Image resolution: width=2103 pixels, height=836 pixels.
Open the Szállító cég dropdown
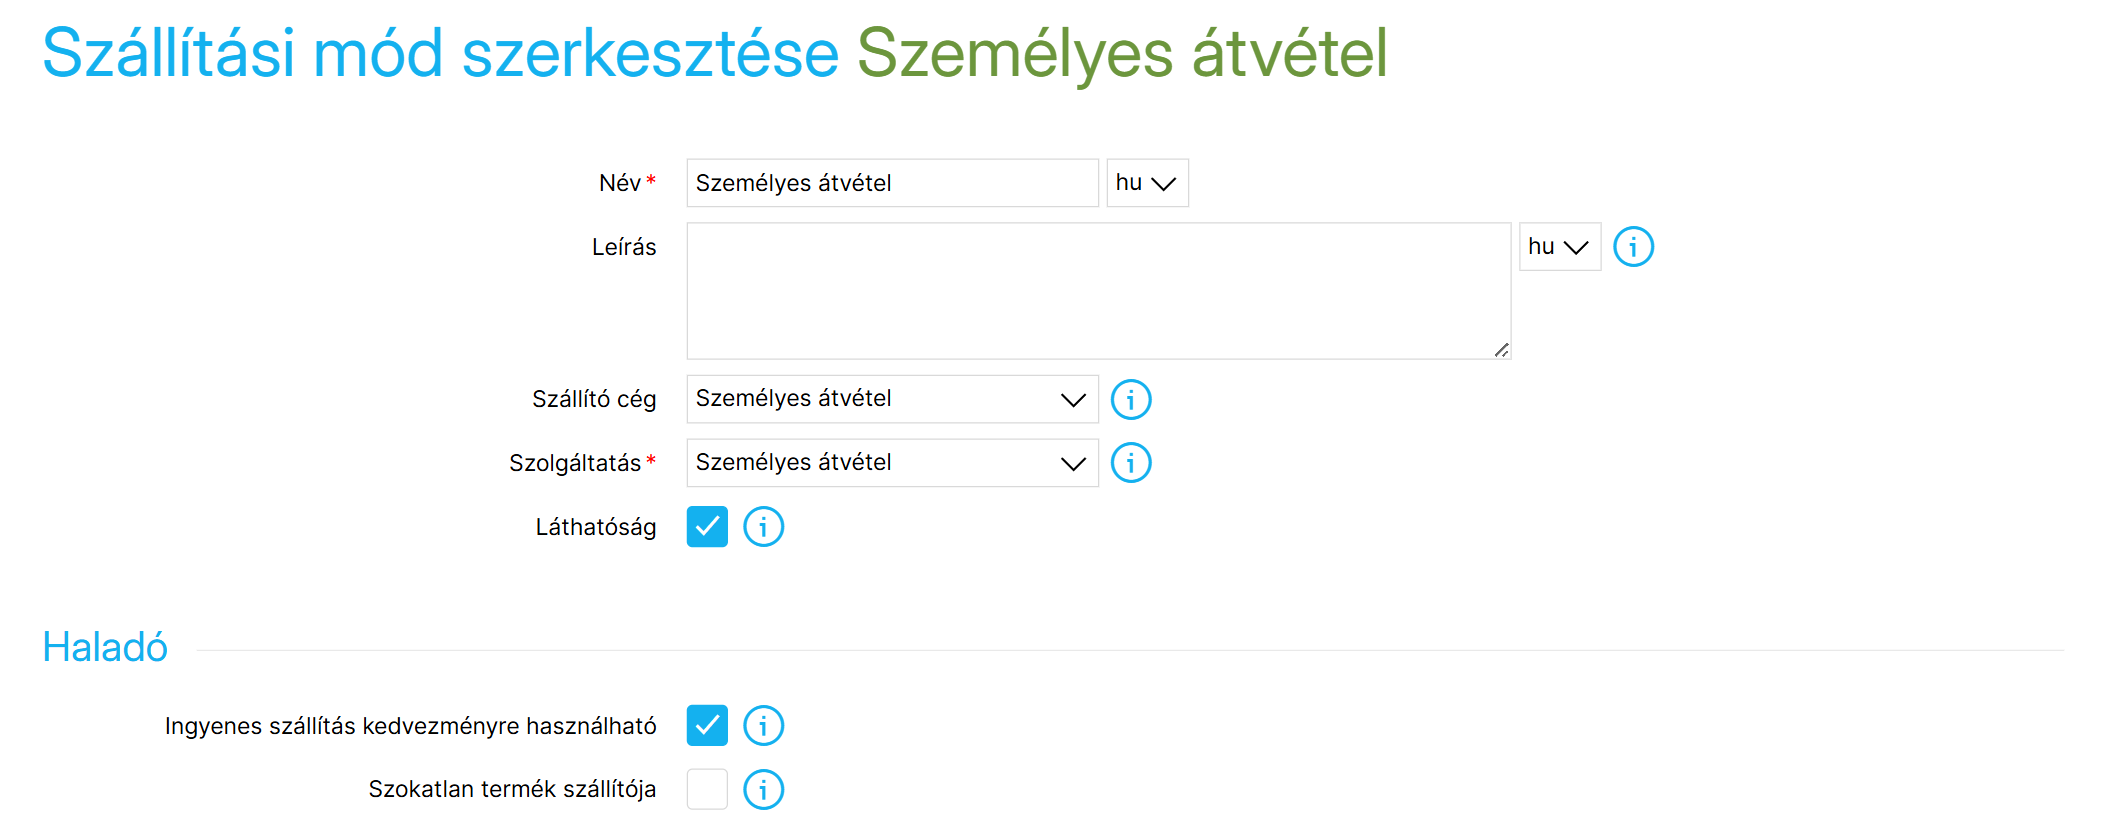click(x=892, y=399)
